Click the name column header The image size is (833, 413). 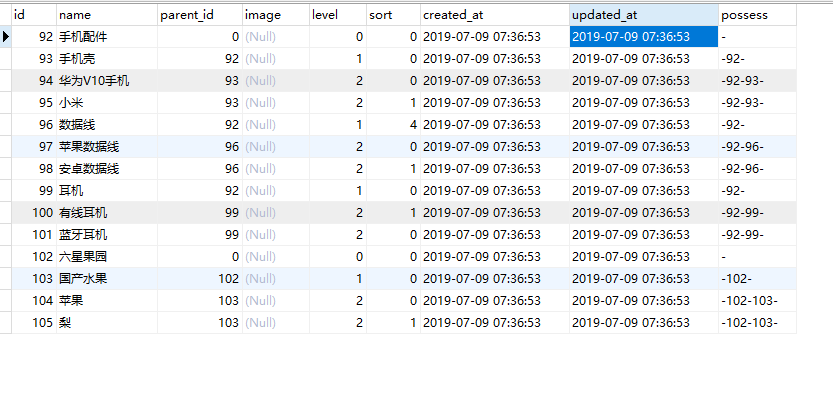click(x=107, y=15)
